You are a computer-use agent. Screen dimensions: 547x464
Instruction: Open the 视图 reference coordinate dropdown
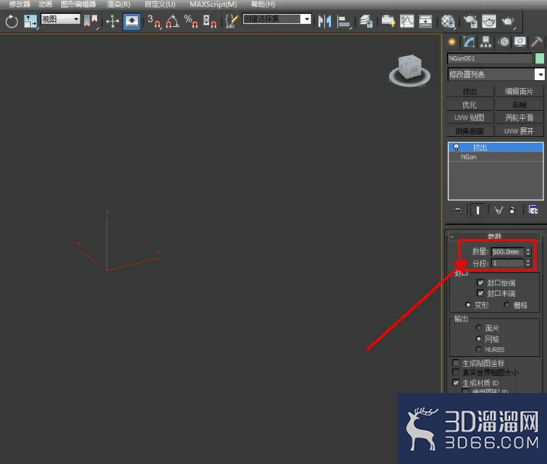click(60, 19)
